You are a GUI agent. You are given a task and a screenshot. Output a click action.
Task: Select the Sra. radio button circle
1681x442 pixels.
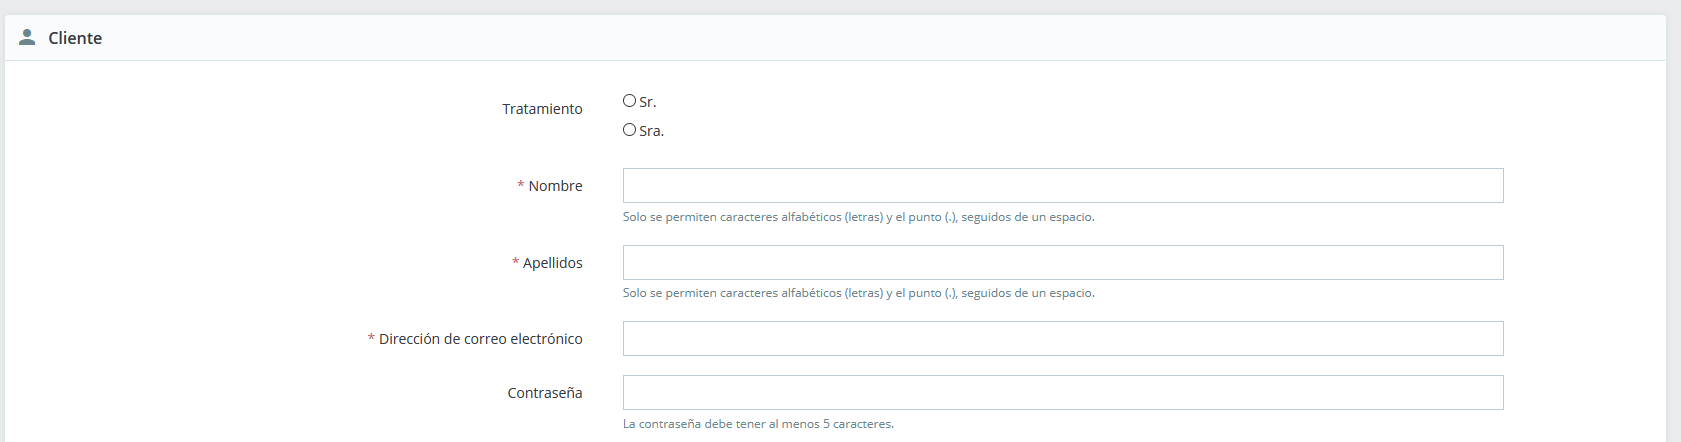tap(629, 130)
